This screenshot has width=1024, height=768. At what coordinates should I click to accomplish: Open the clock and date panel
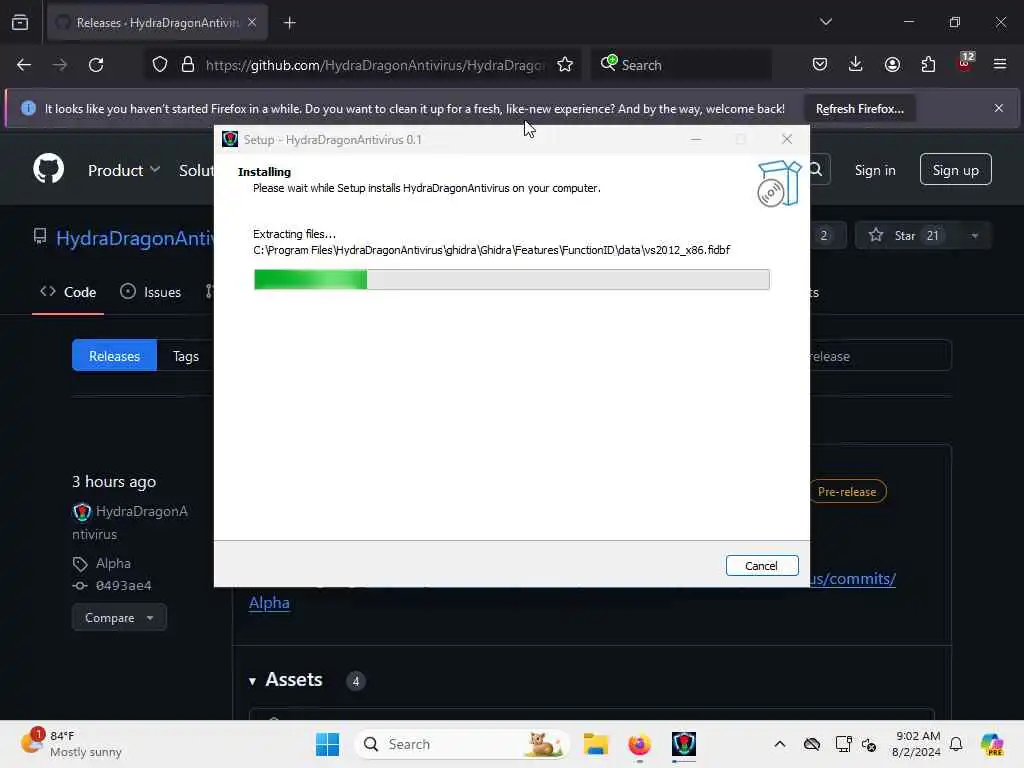click(916, 744)
